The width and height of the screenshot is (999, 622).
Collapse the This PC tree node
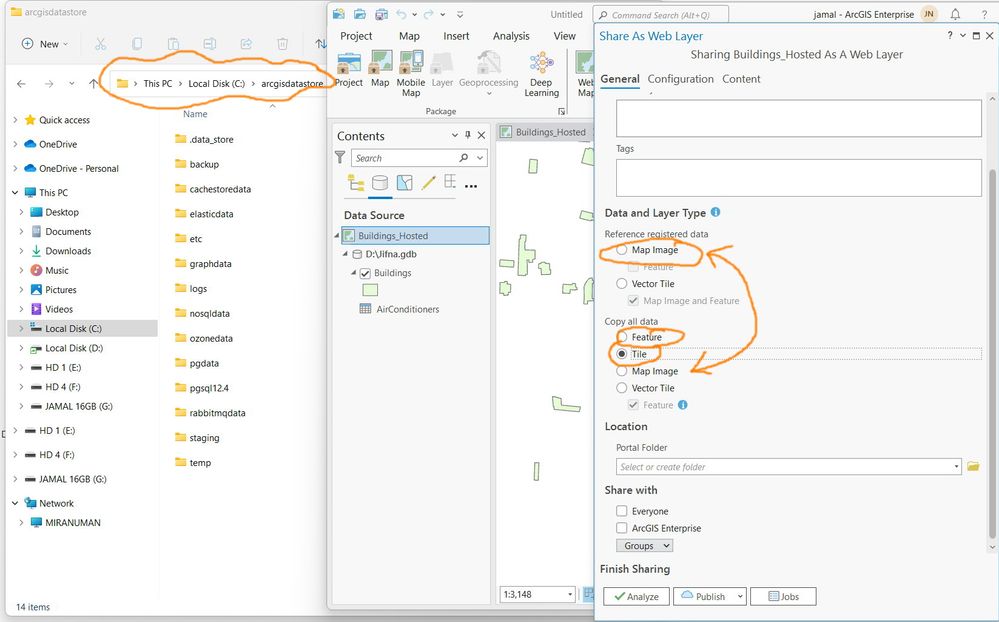(x=15, y=192)
